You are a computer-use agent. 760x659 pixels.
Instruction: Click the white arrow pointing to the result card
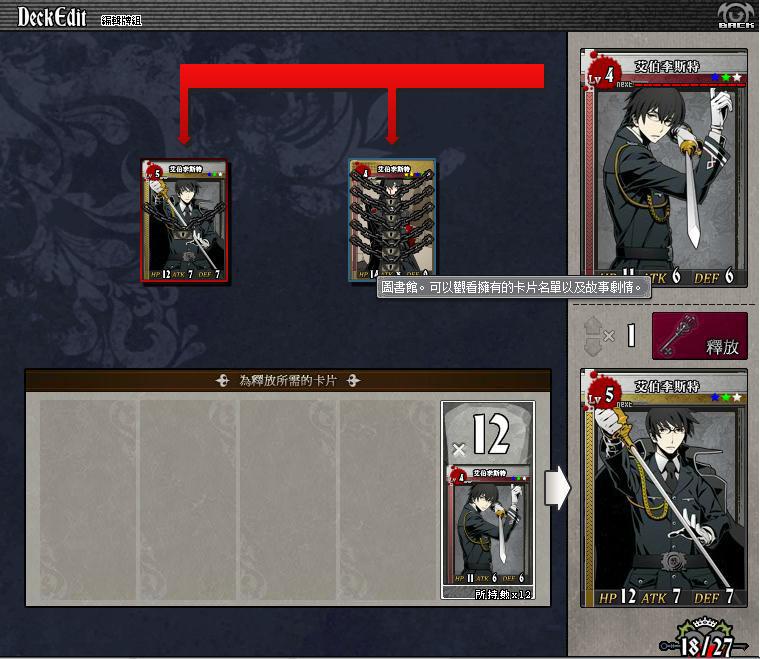click(x=558, y=488)
